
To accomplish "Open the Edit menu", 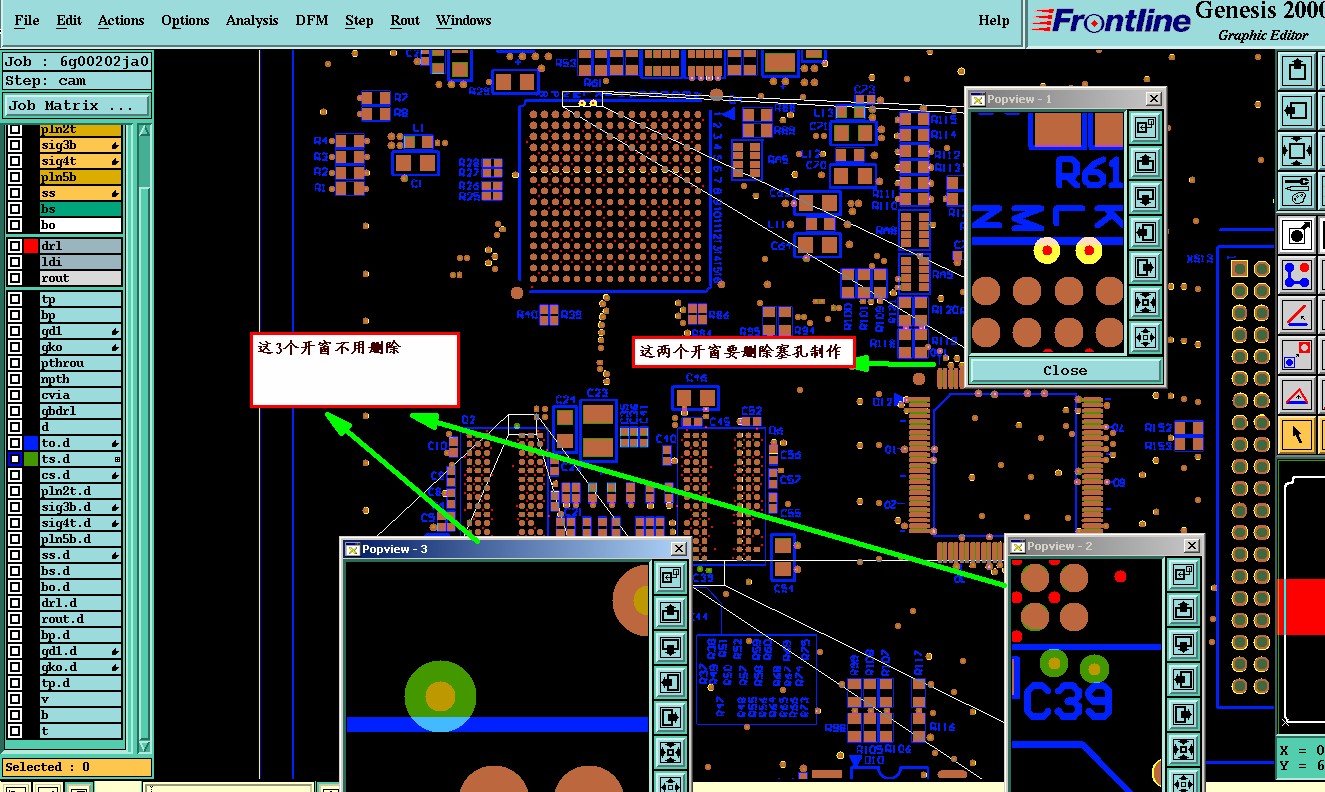I will 69,20.
